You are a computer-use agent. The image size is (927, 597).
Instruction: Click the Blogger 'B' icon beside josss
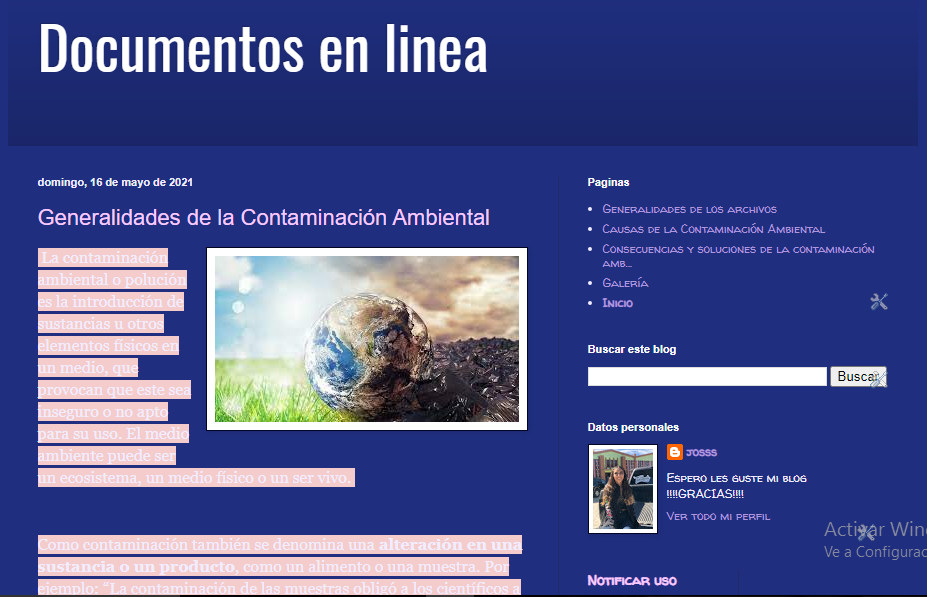pyautogui.click(x=674, y=452)
